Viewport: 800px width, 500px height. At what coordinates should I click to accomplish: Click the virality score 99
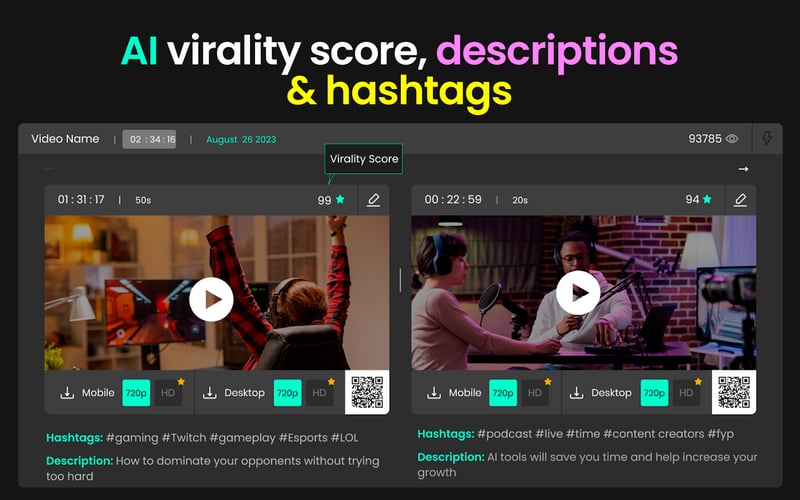click(x=324, y=200)
